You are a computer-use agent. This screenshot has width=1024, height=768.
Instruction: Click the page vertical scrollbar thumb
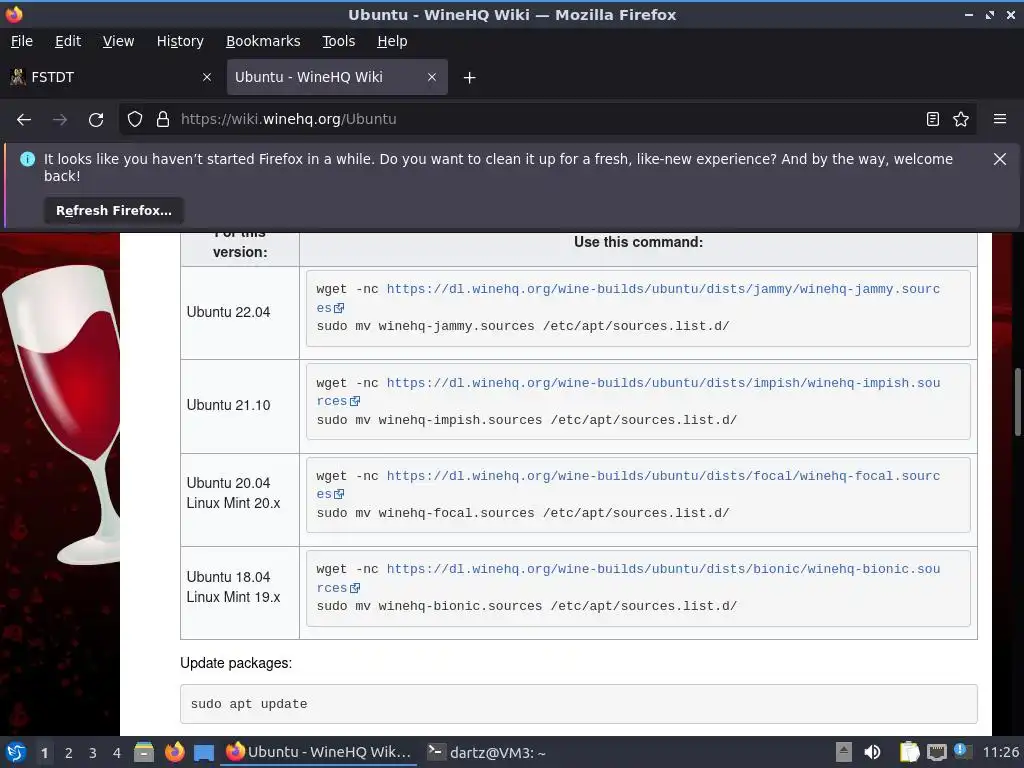[x=1017, y=402]
